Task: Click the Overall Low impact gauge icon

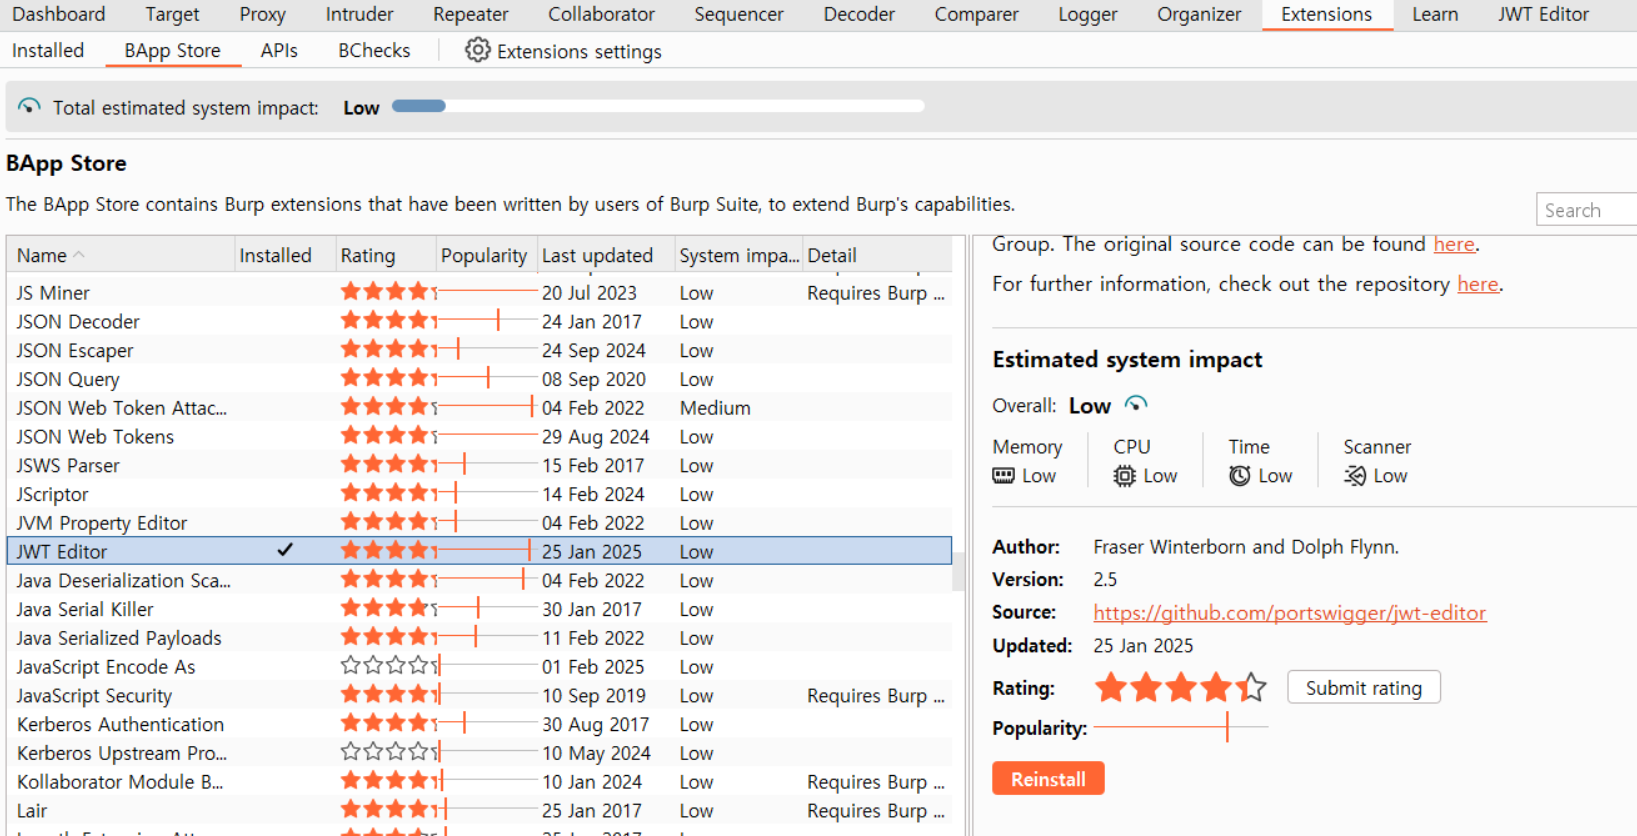Action: tap(1135, 404)
